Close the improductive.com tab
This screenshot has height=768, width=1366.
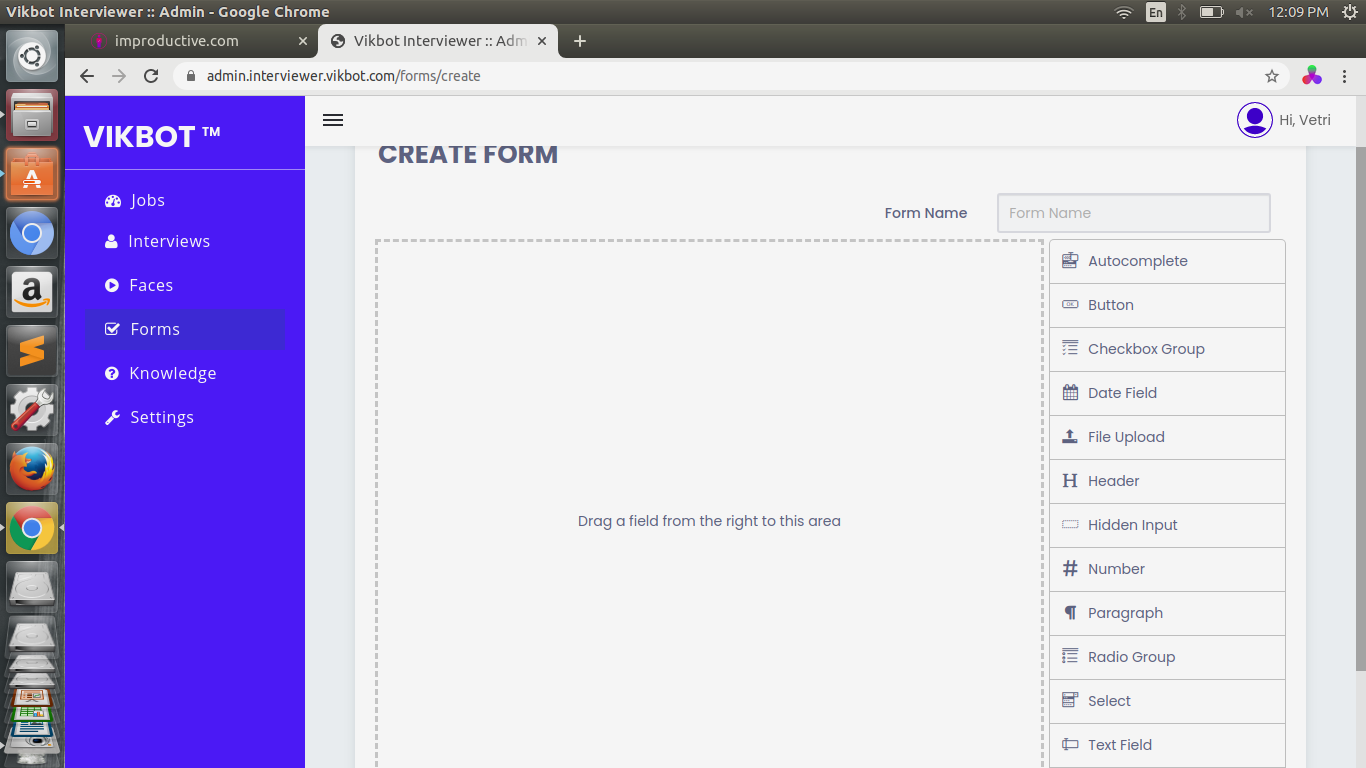pyautogui.click(x=303, y=41)
